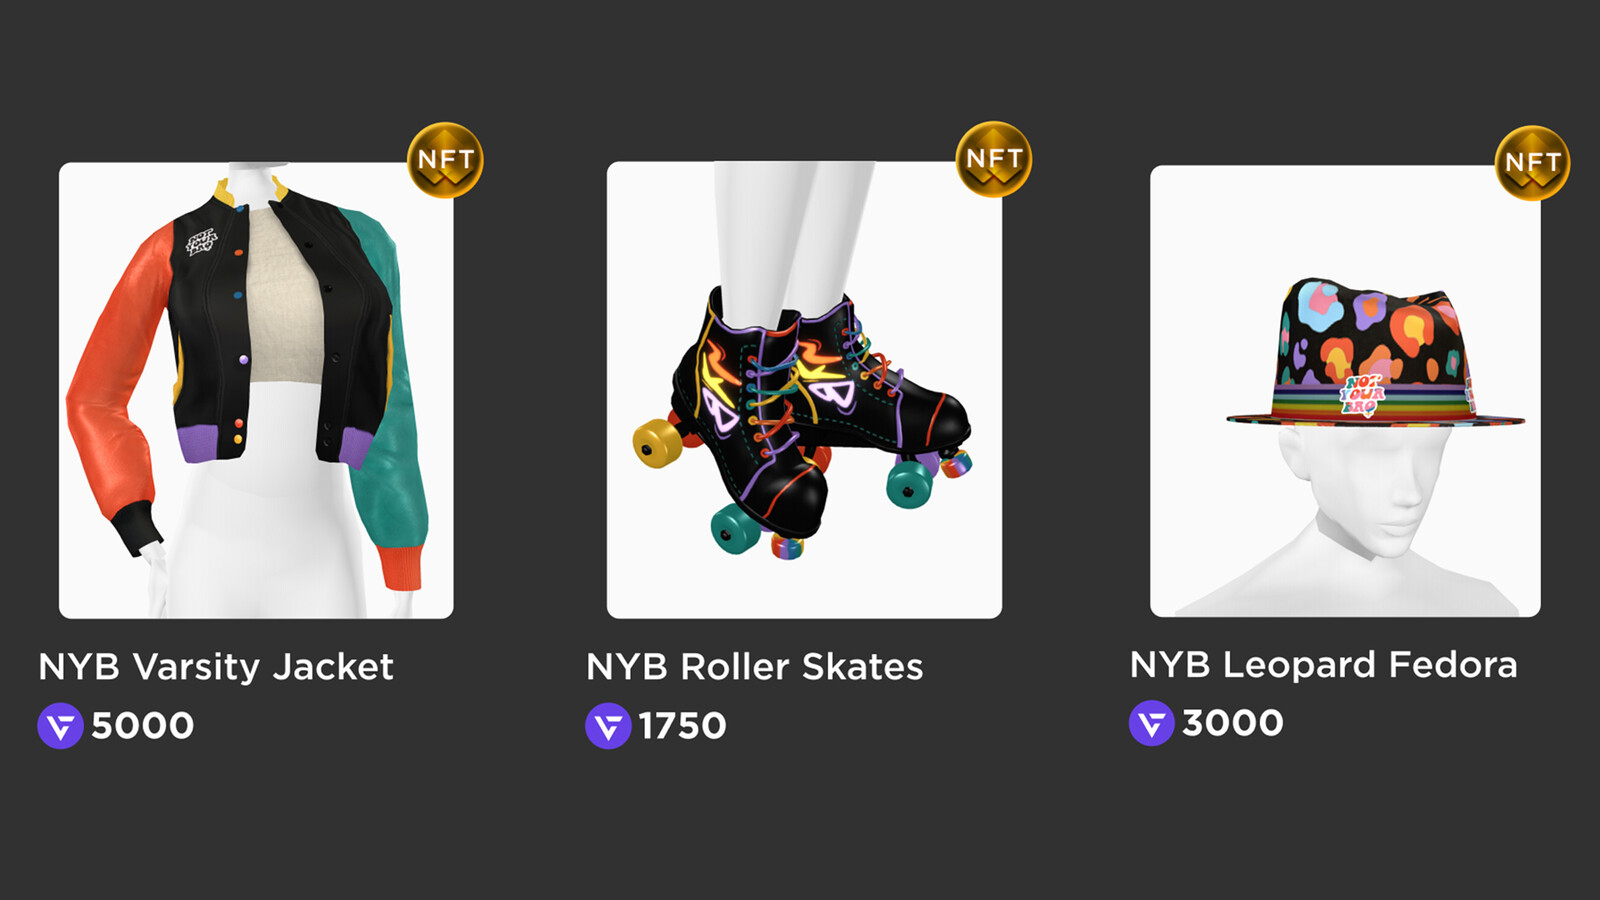Click the 3000 price of the fedora
Image resolution: width=1600 pixels, height=900 pixels.
[x=1232, y=723]
